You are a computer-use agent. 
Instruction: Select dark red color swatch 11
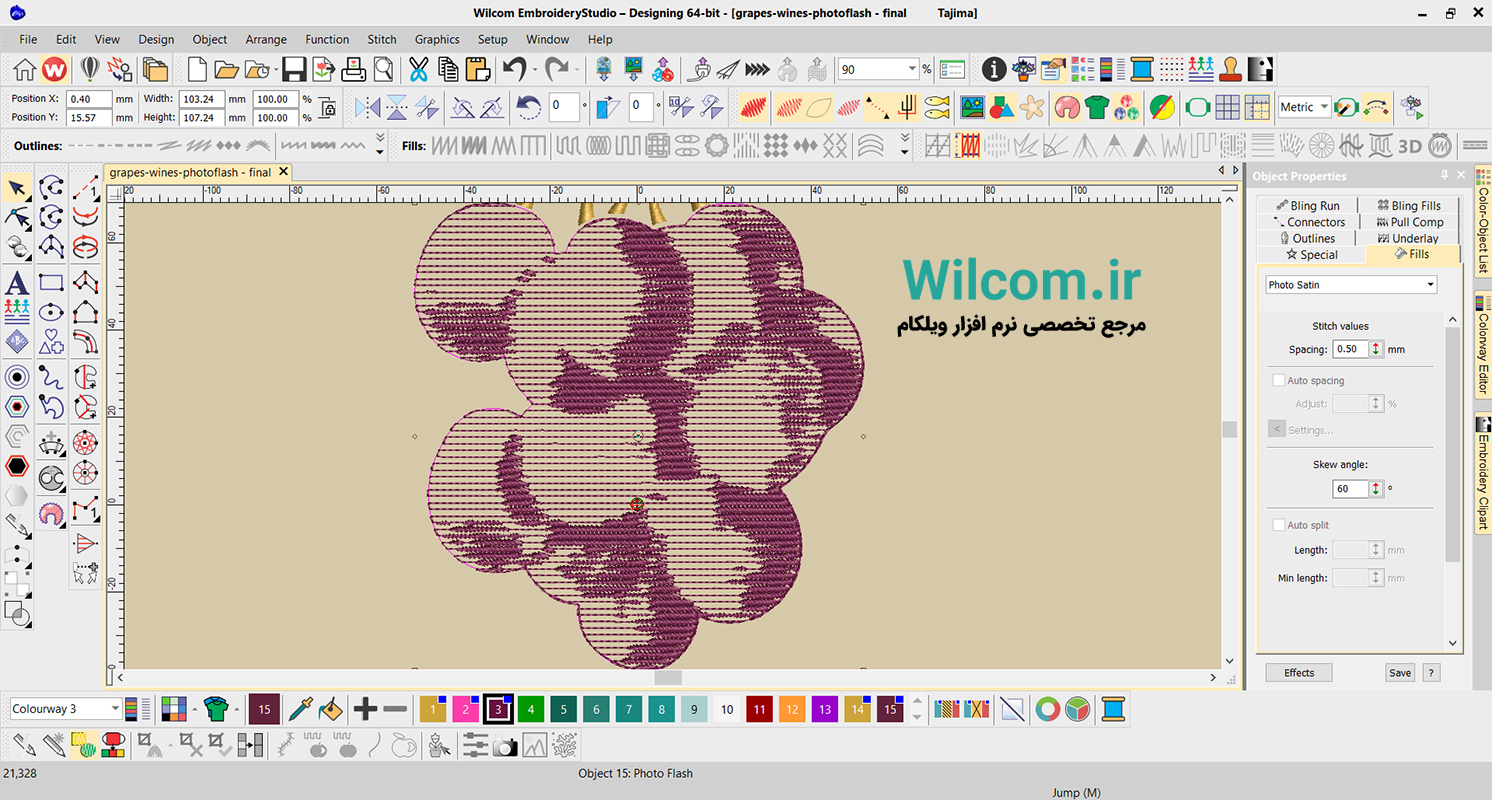760,709
